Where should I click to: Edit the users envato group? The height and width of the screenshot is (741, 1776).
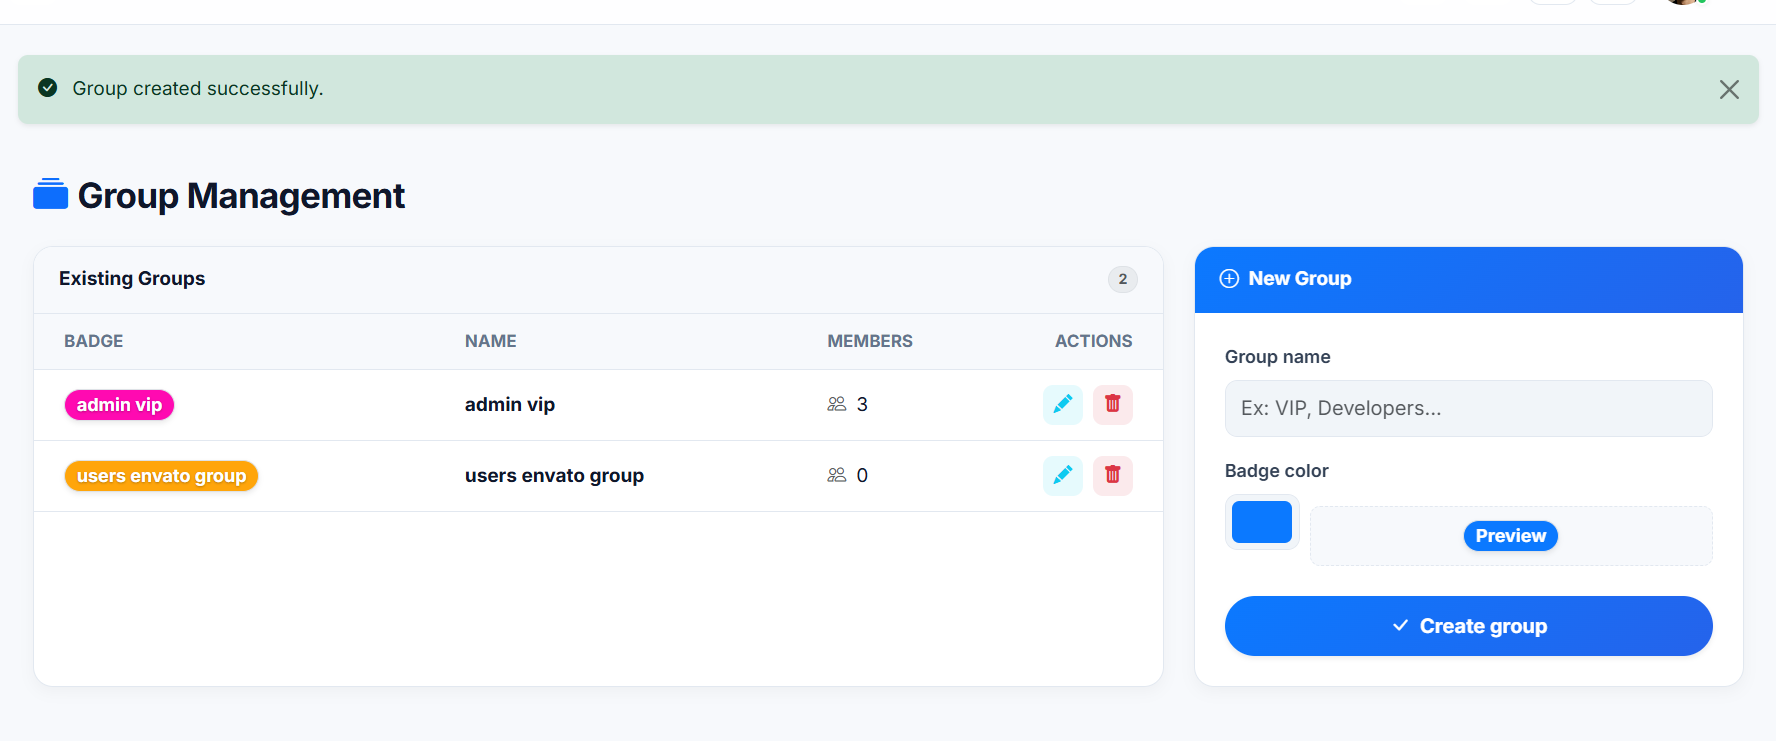pos(1062,476)
